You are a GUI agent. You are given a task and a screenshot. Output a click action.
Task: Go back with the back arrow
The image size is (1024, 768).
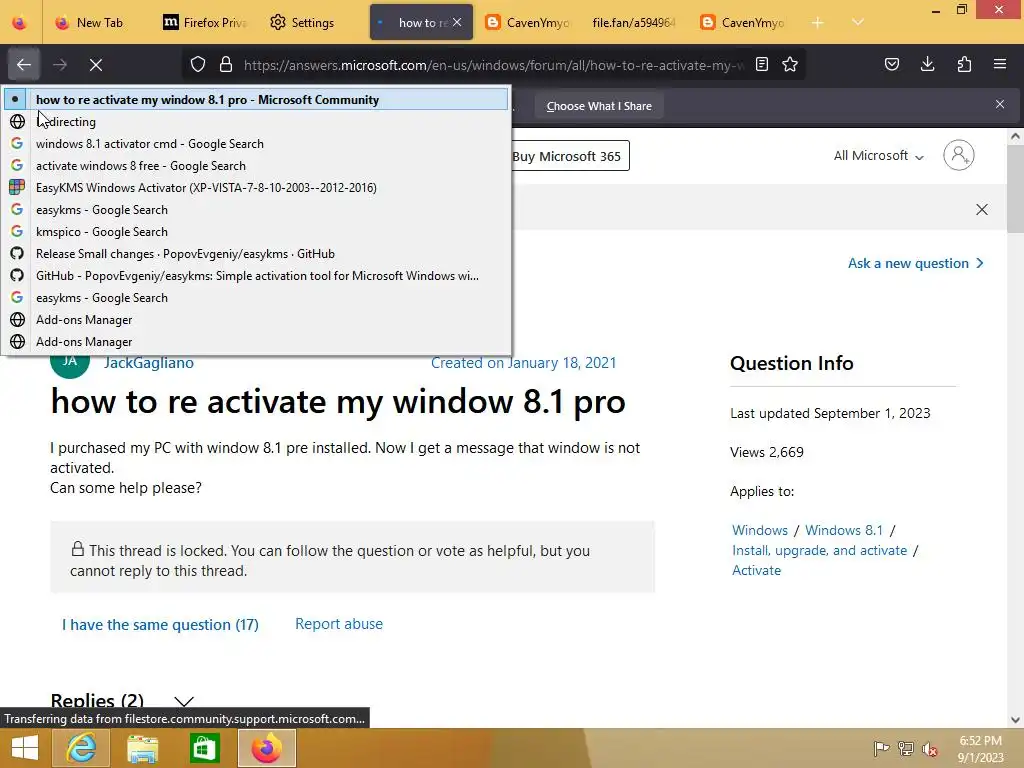pyautogui.click(x=24, y=65)
